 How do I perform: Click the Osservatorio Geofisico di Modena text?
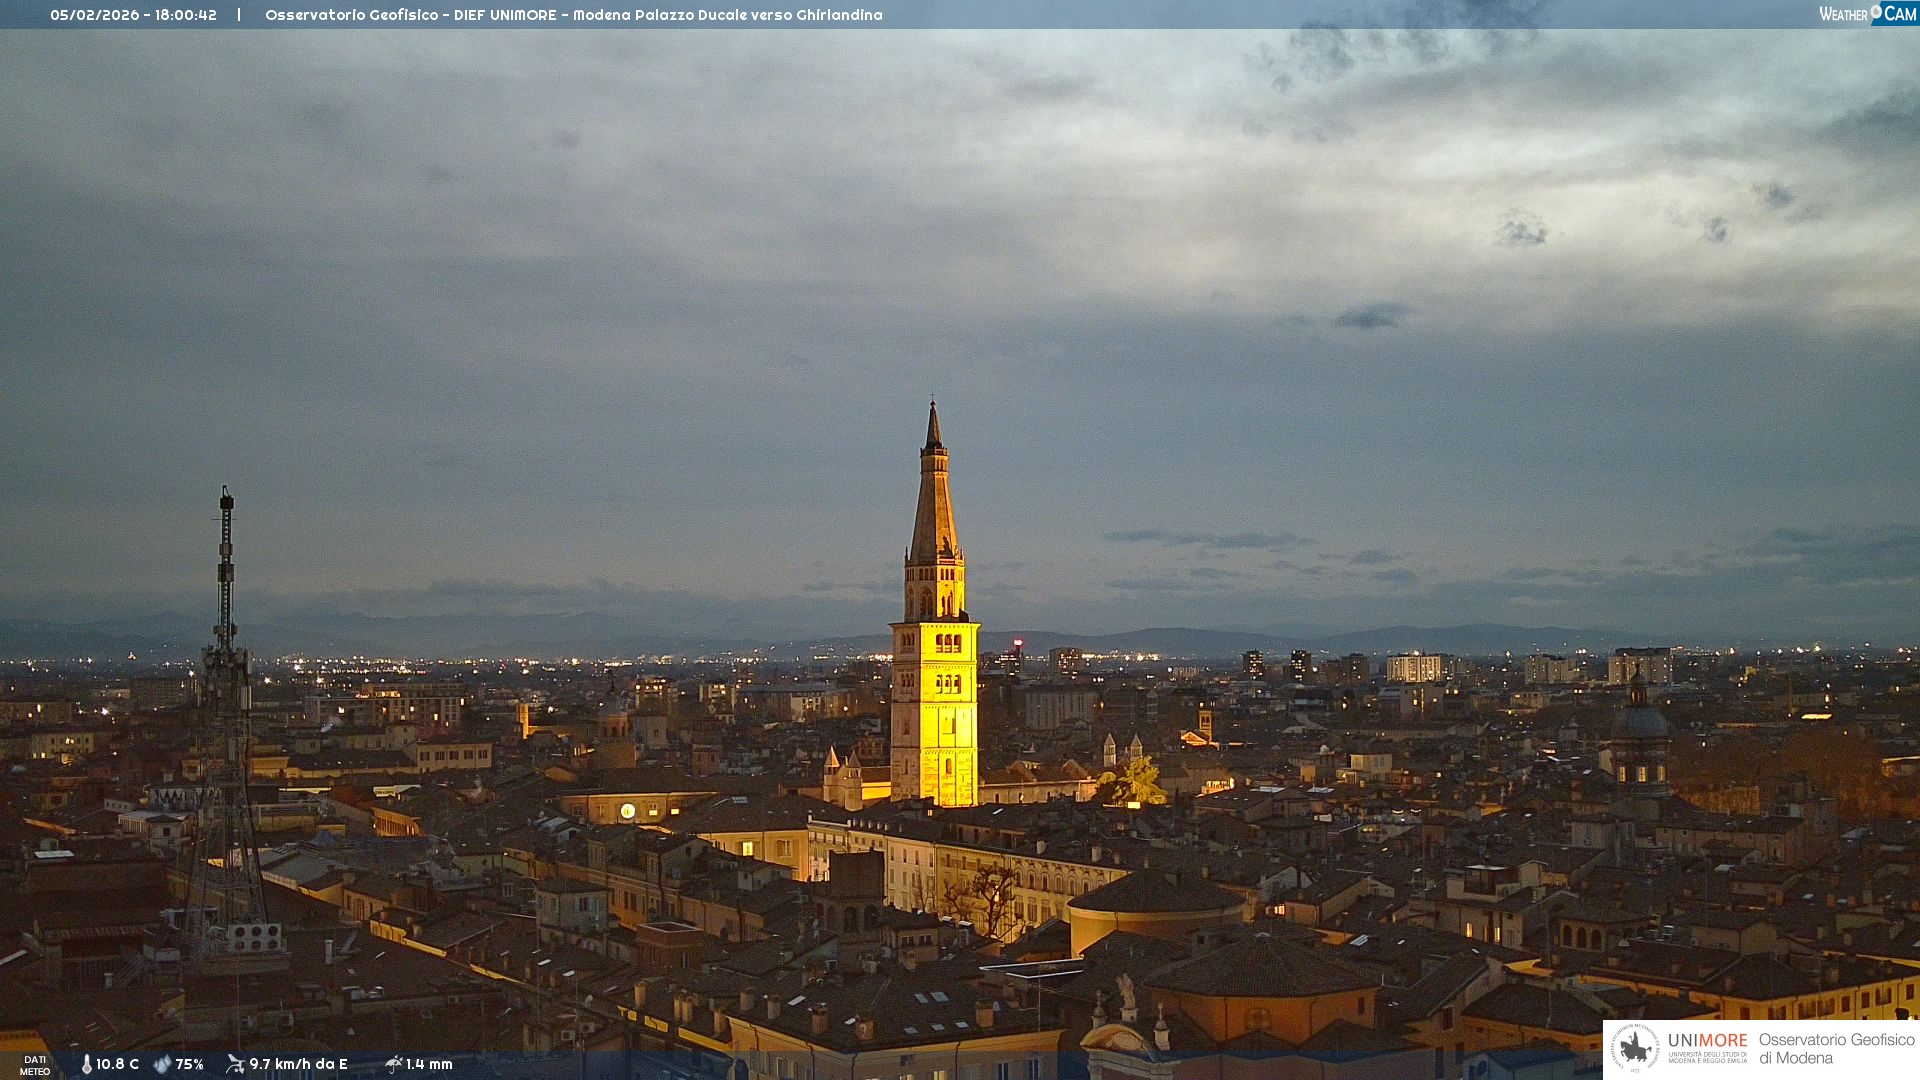click(x=1835, y=1049)
